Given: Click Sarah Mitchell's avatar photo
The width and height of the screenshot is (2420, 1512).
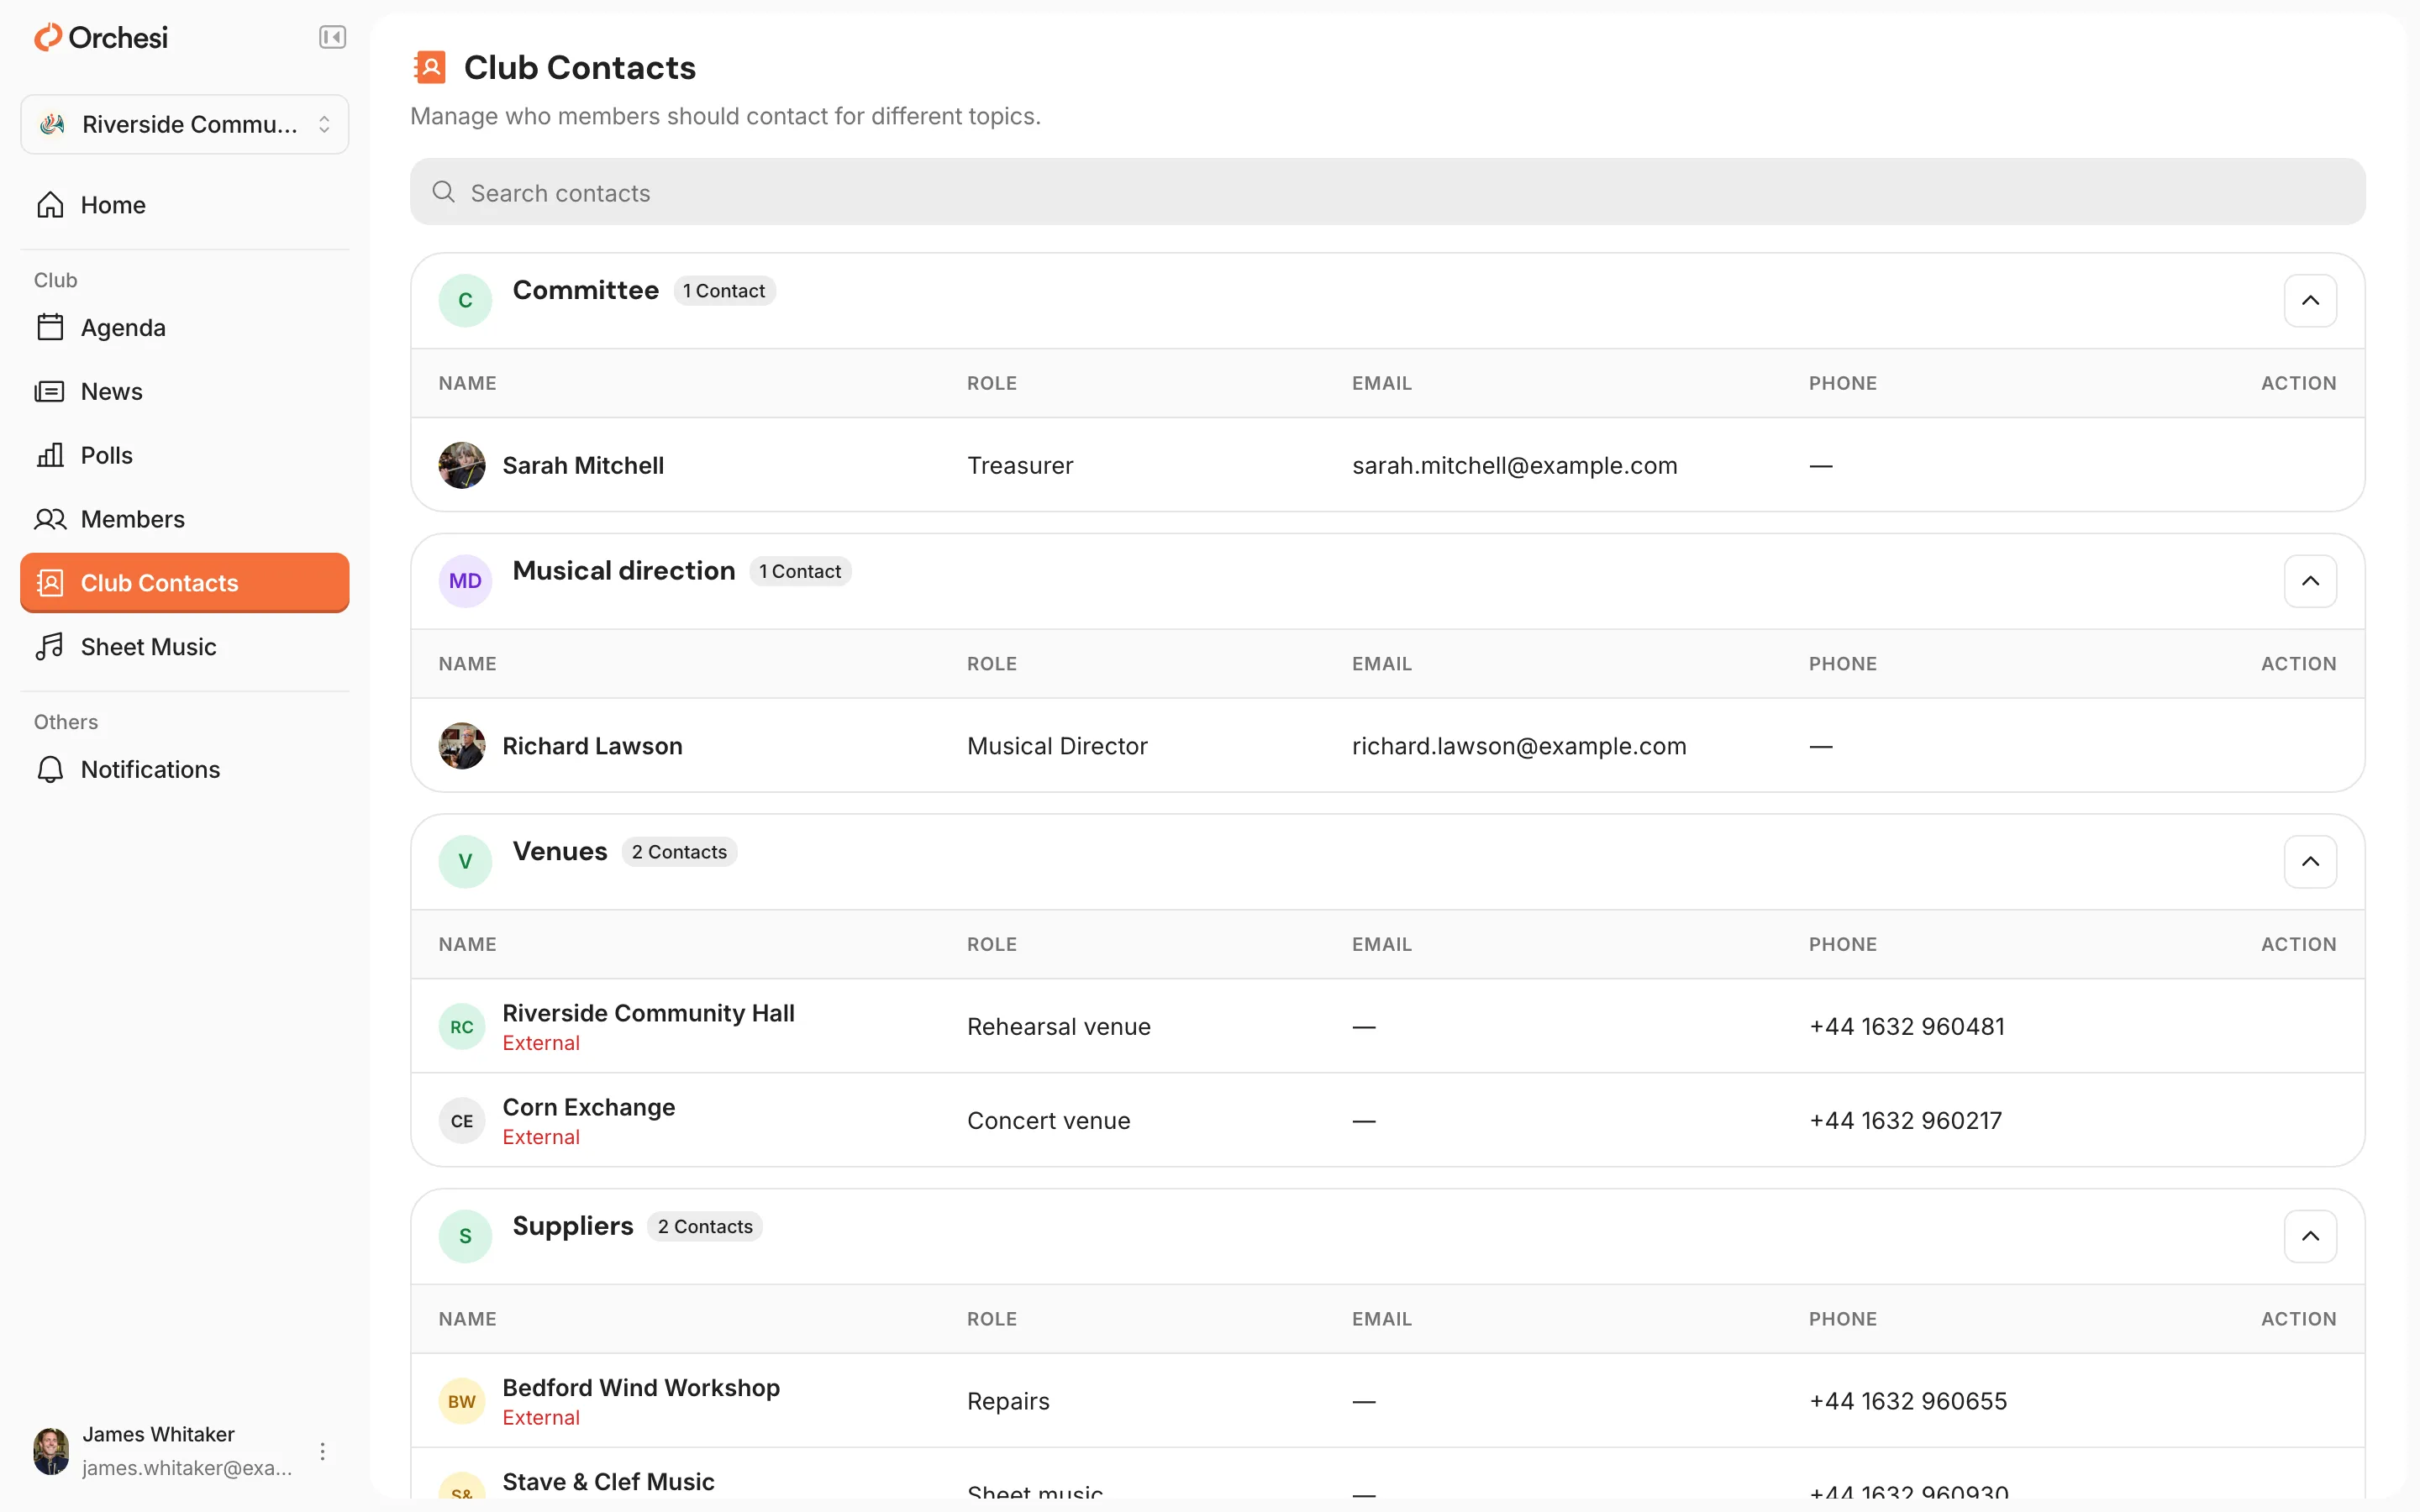Looking at the screenshot, I should click(x=462, y=466).
